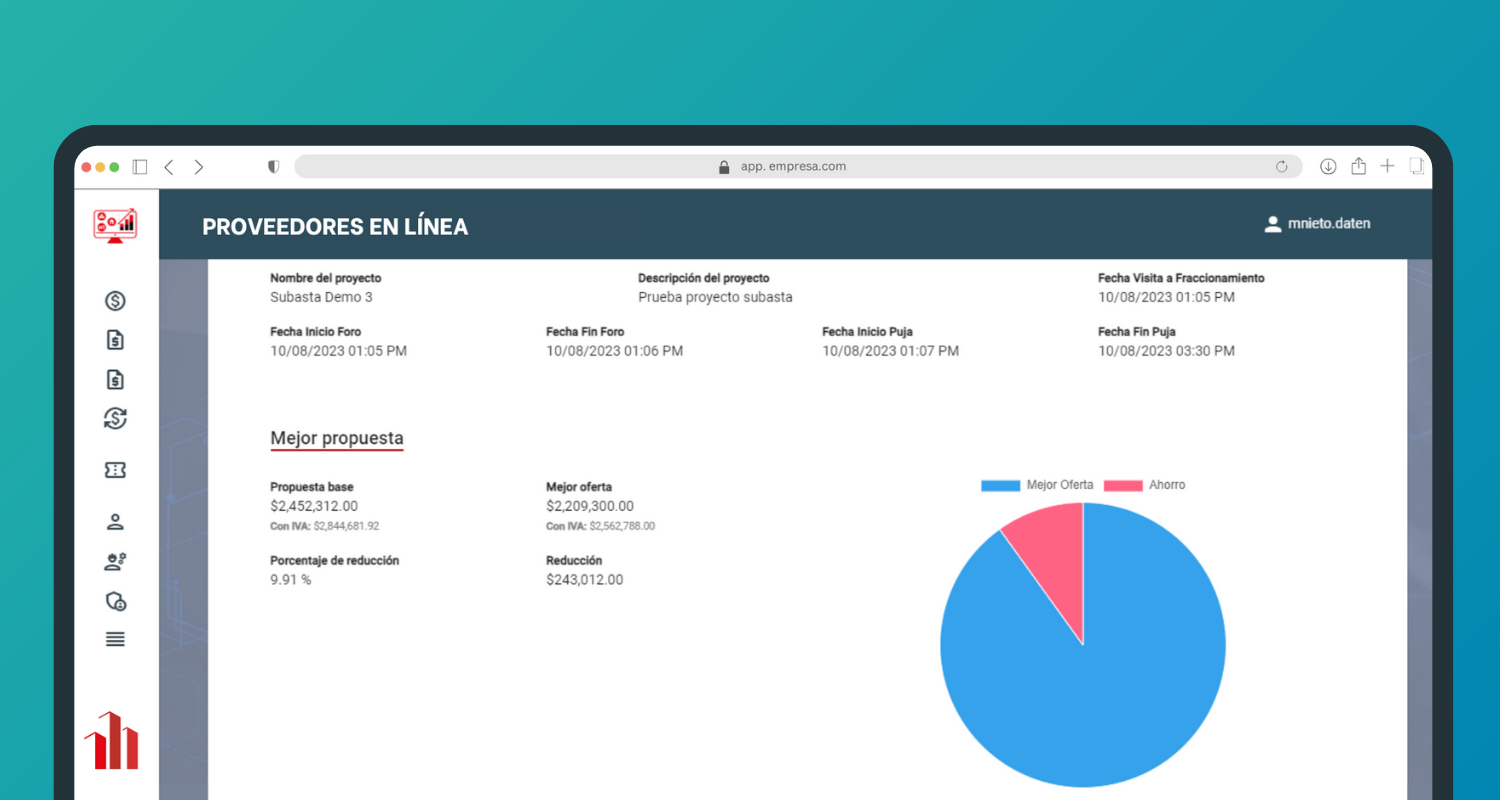Screen dimensions: 1500x800
Task: Open the invoice icon just below the dollar coin
Action: [x=115, y=340]
